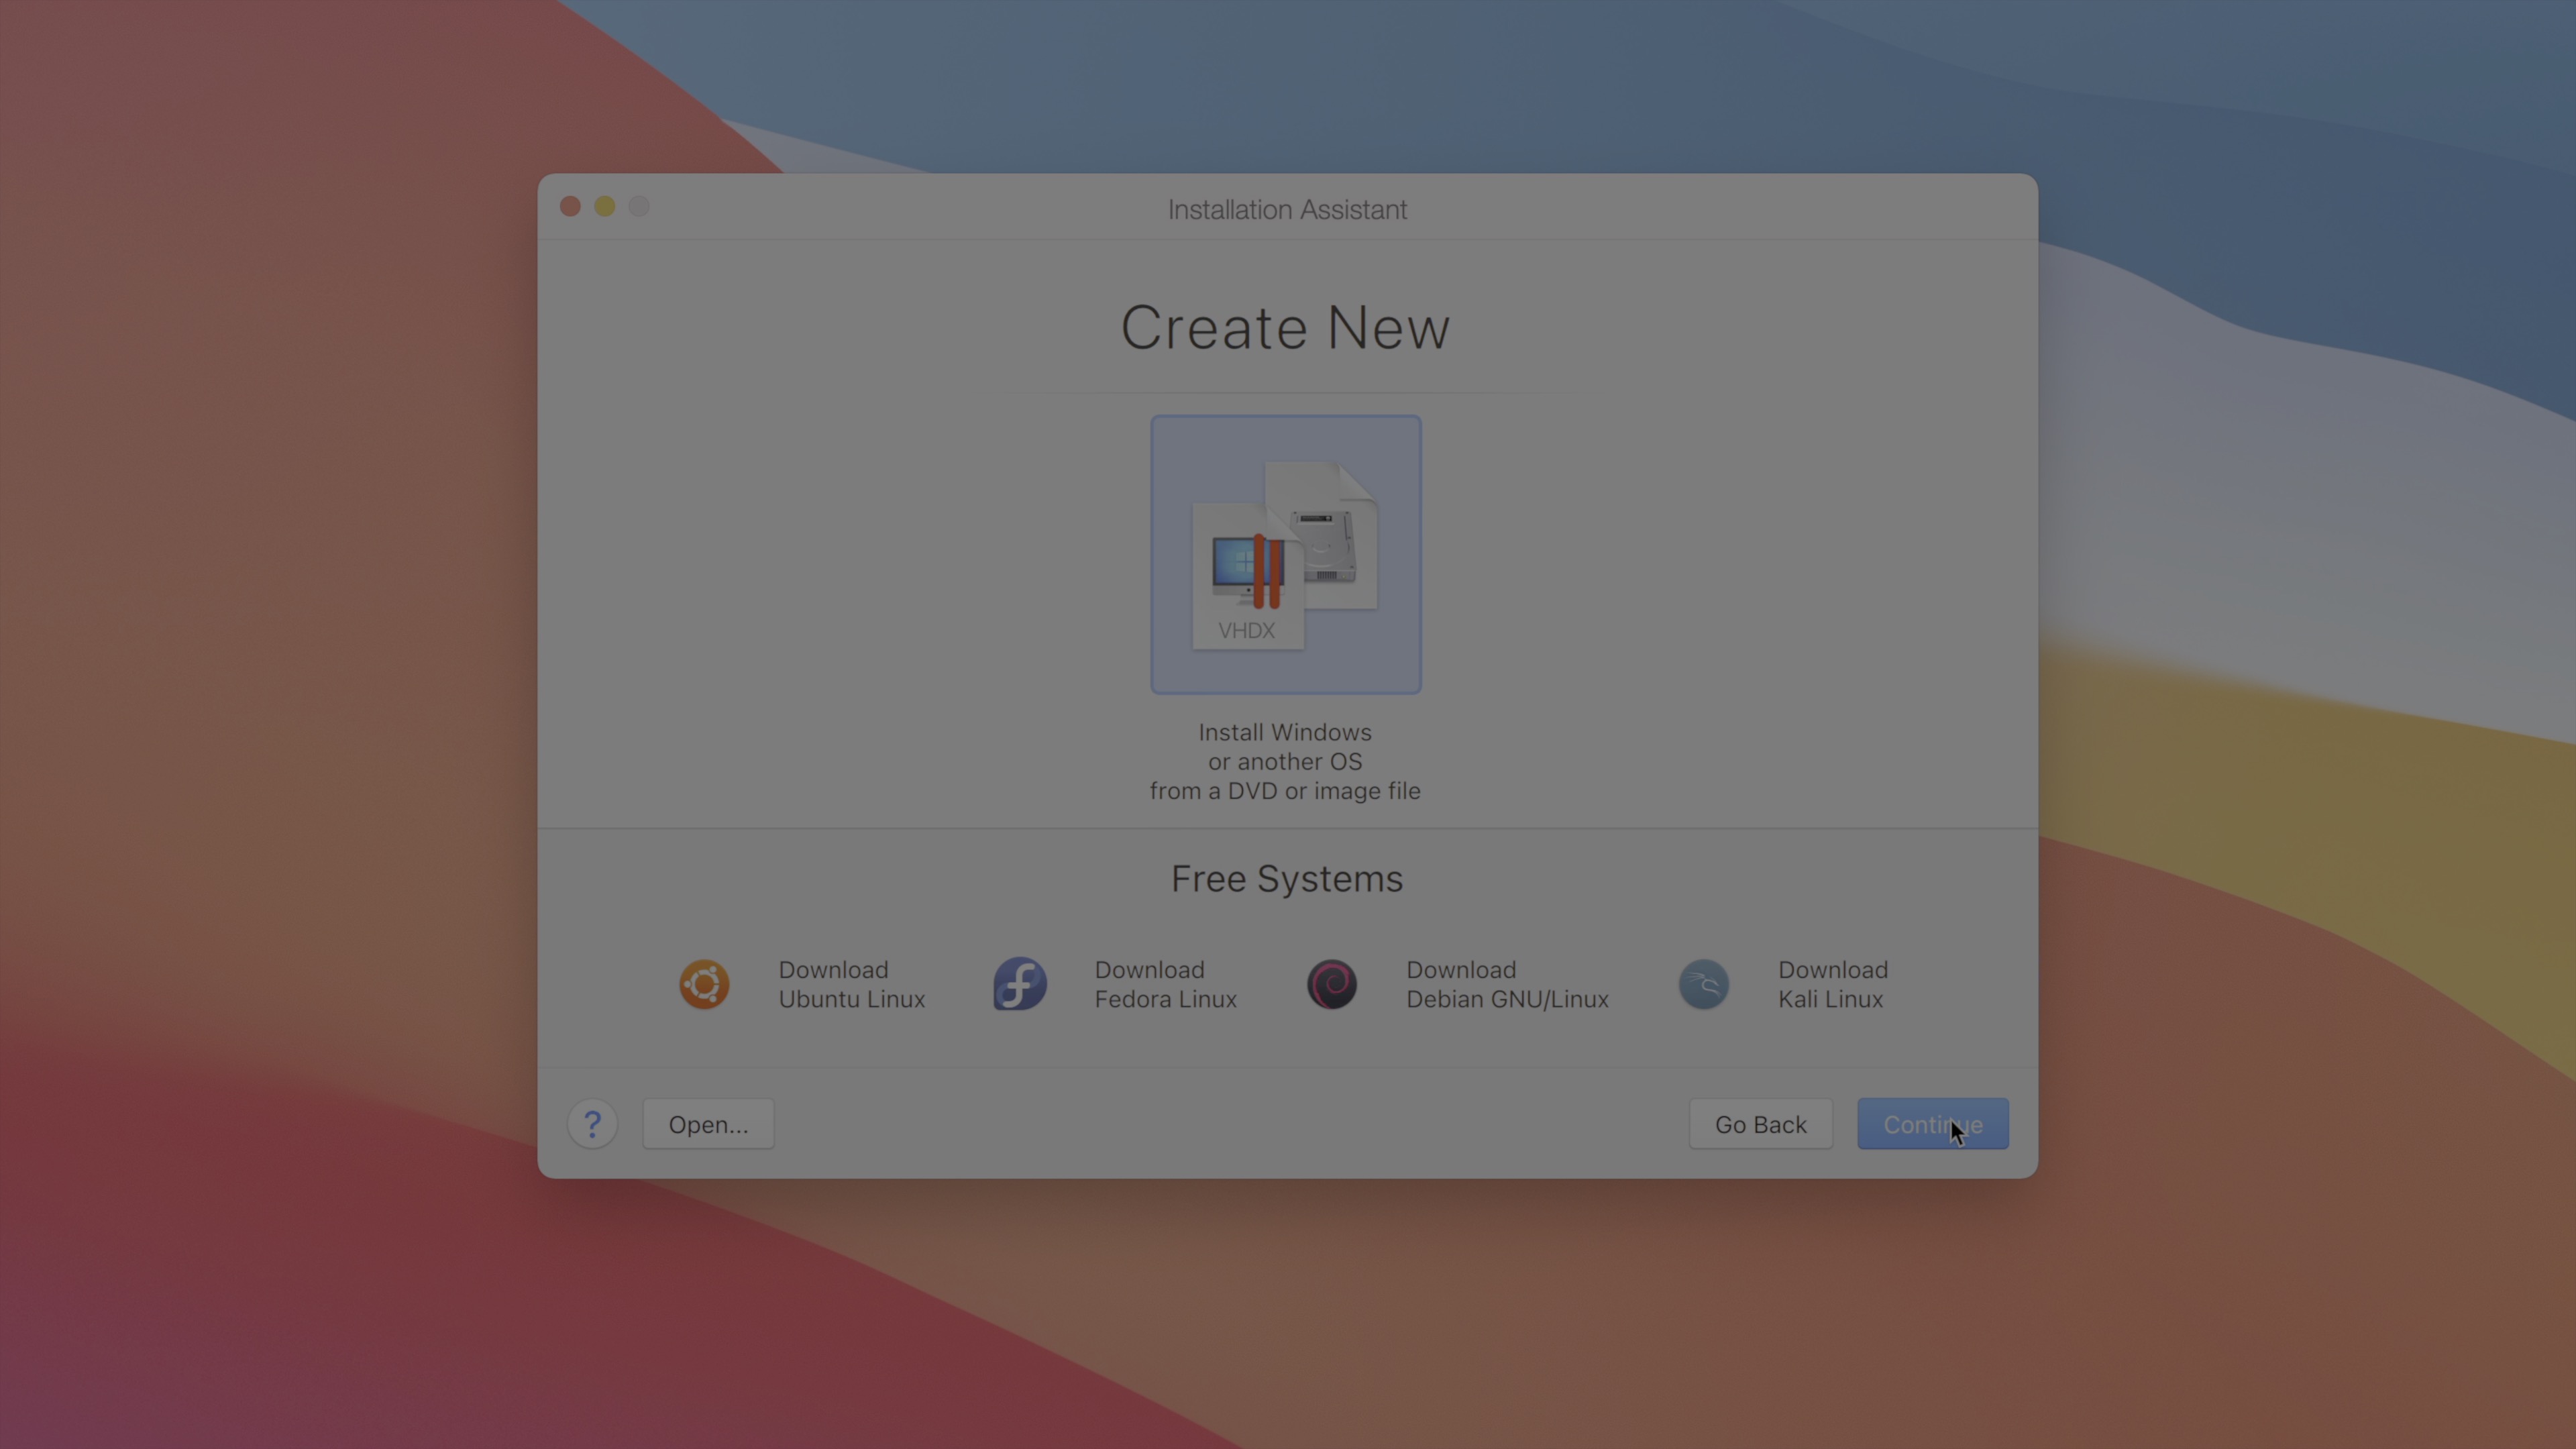Open help with the question mark button
This screenshot has height=1449, width=2576.
click(x=592, y=1124)
